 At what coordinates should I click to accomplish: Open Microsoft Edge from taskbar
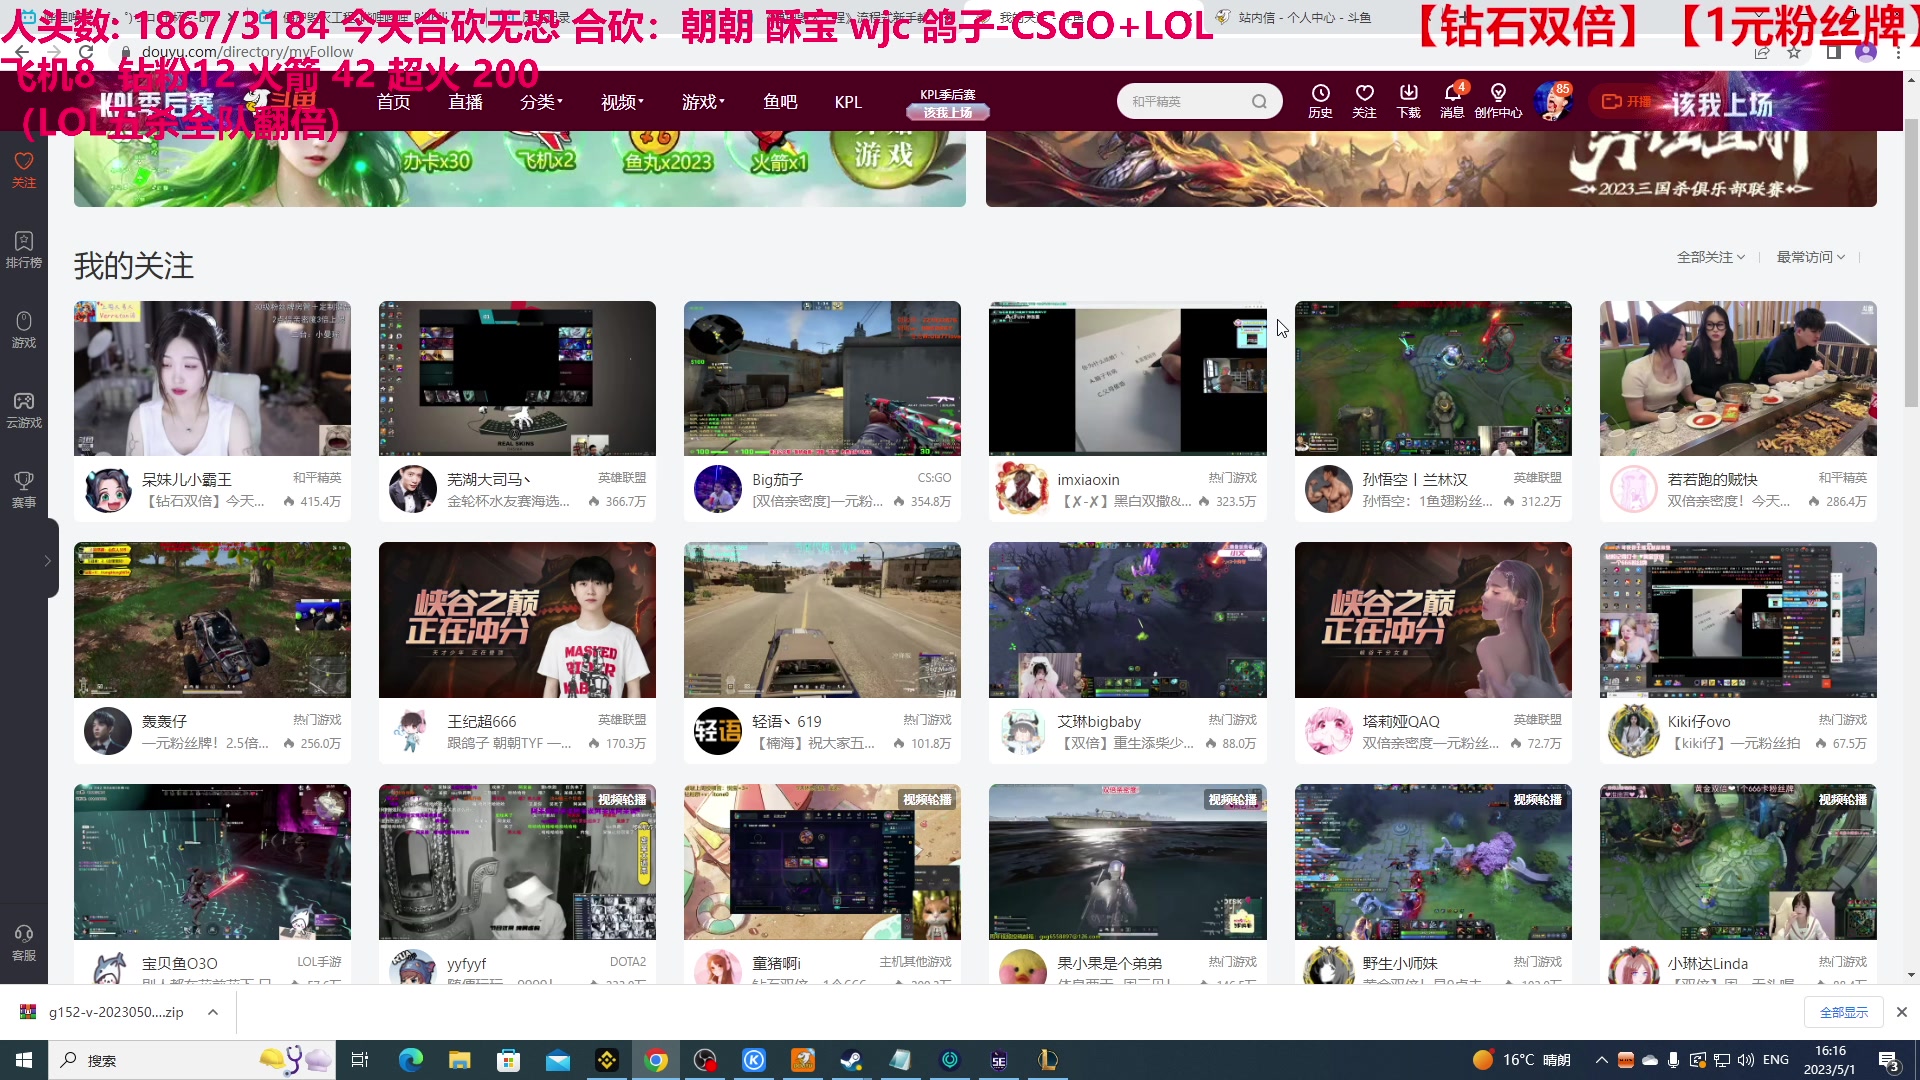410,1060
